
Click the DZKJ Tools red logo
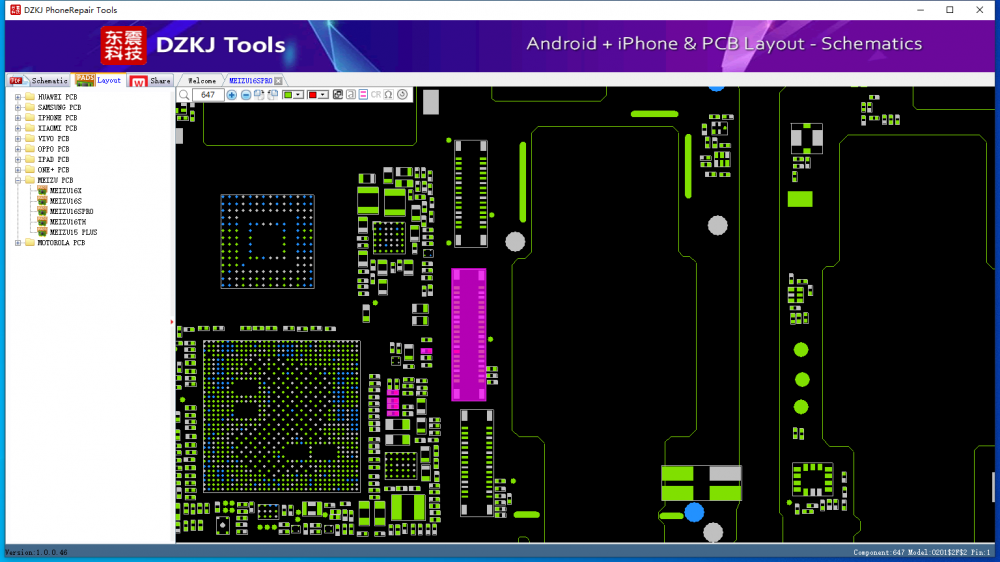click(124, 45)
